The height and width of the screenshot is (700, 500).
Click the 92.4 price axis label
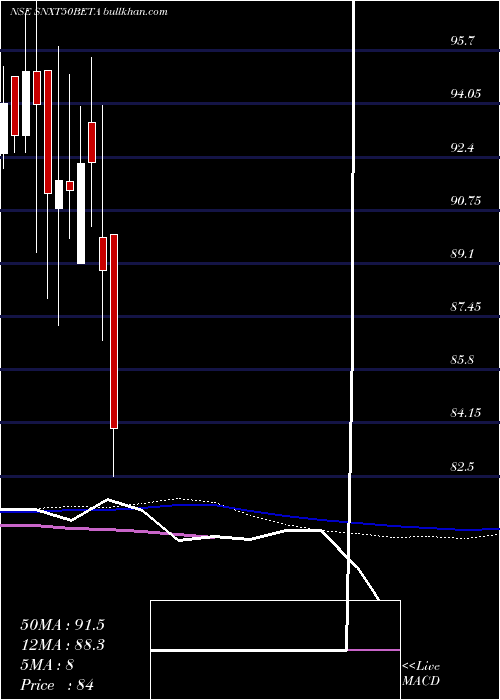tap(462, 148)
